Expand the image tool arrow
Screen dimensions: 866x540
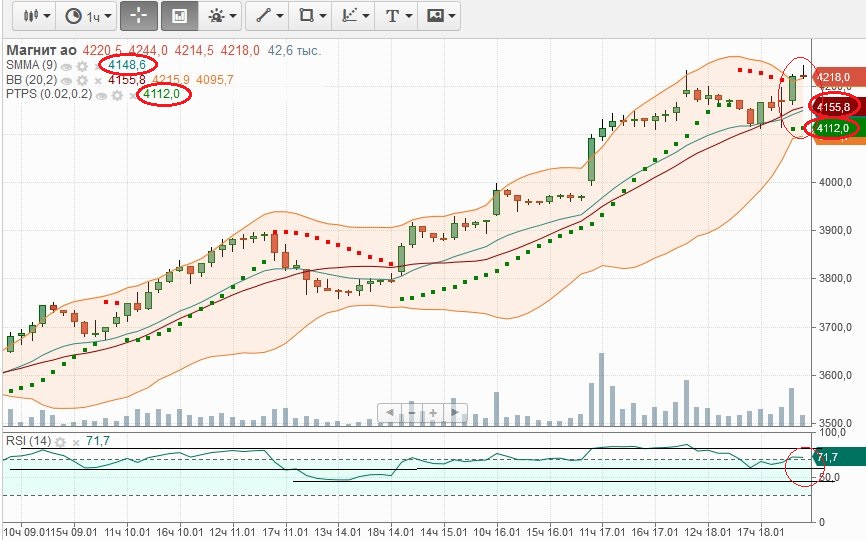coord(452,16)
